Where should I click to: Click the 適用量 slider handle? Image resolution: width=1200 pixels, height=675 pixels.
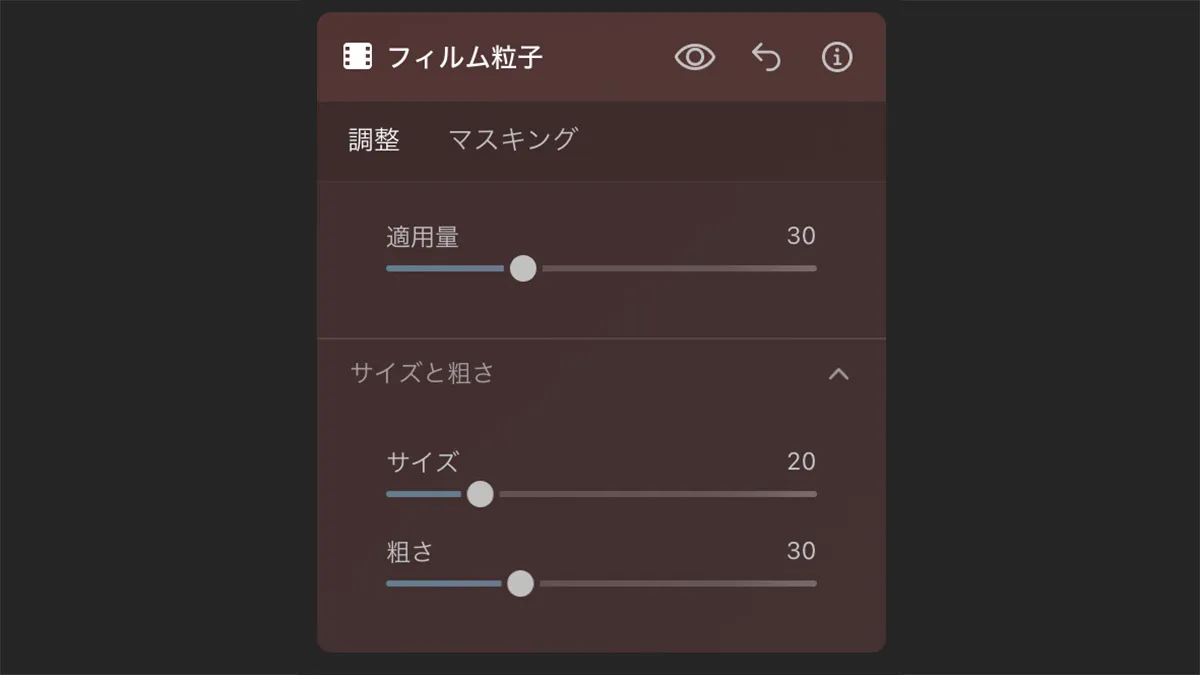[523, 268]
